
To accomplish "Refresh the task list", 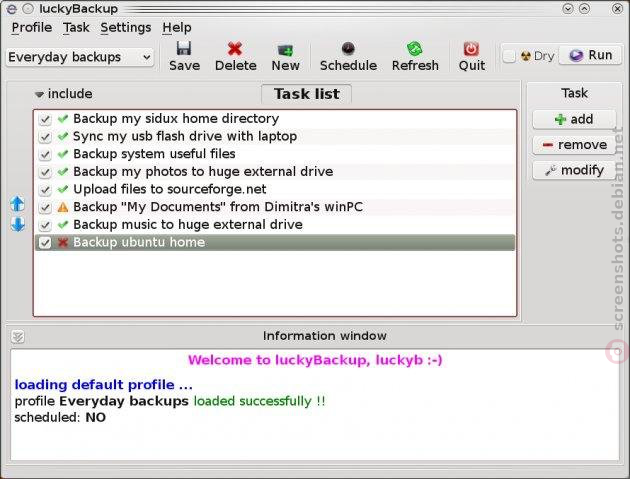I will tap(415, 56).
